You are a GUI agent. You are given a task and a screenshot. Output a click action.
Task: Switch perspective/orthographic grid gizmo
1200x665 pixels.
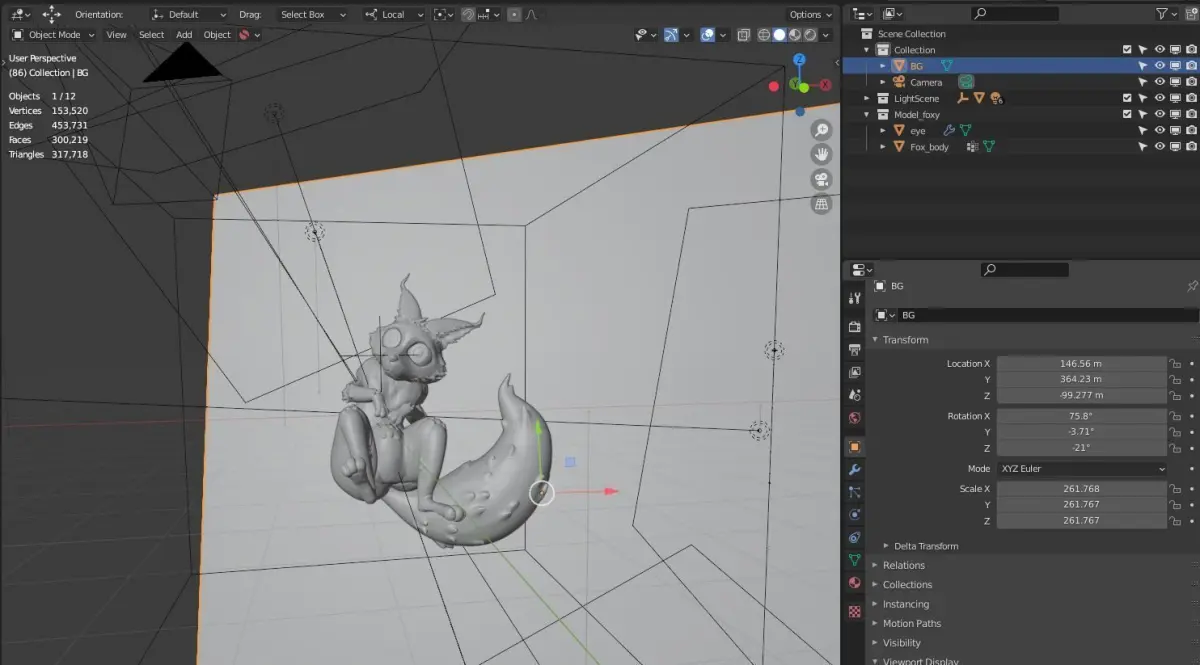822,204
